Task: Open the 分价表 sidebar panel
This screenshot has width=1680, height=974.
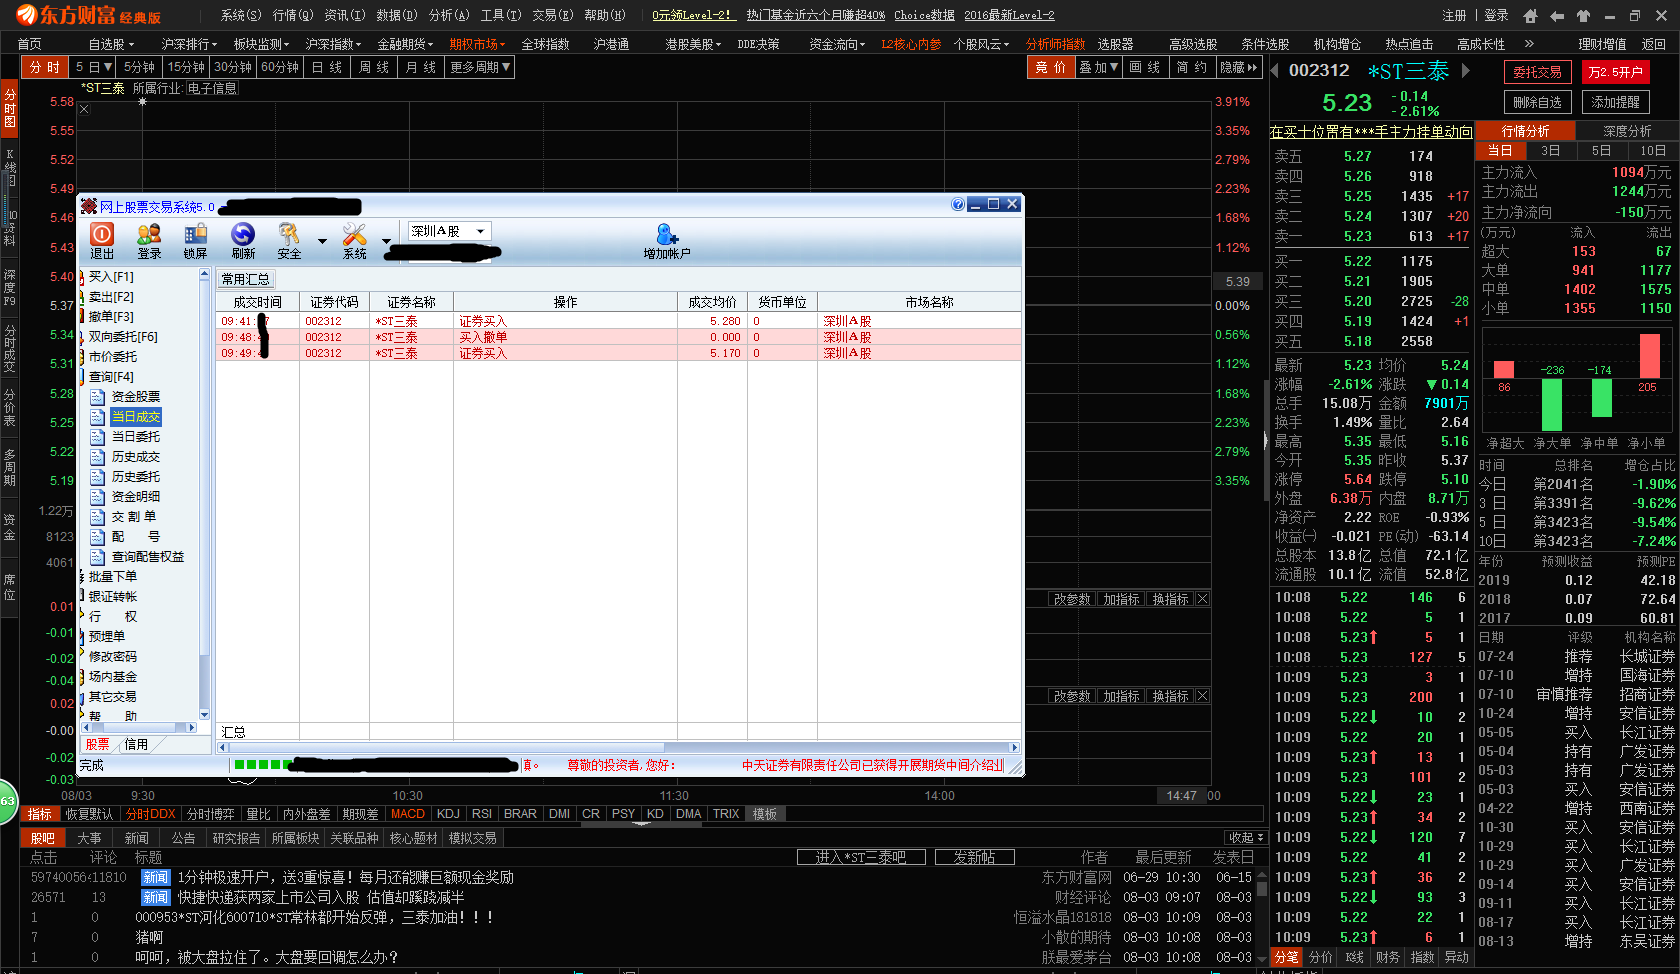Action: click(10, 407)
